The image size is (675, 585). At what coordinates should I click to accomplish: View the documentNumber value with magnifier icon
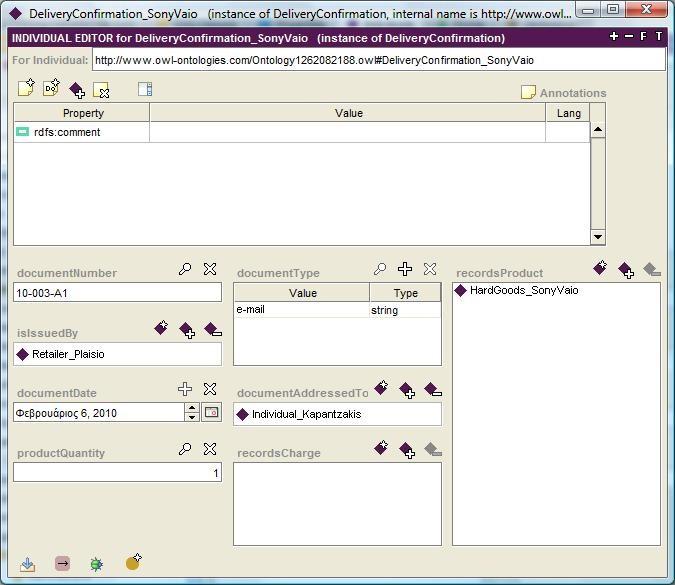185,269
